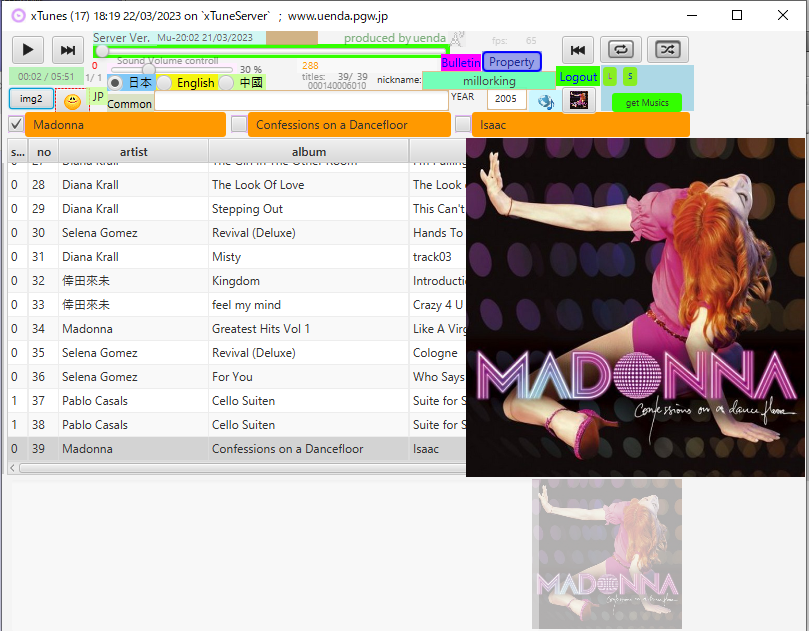This screenshot has width=809, height=631.
Task: Click the small album art button
Action: click(578, 101)
